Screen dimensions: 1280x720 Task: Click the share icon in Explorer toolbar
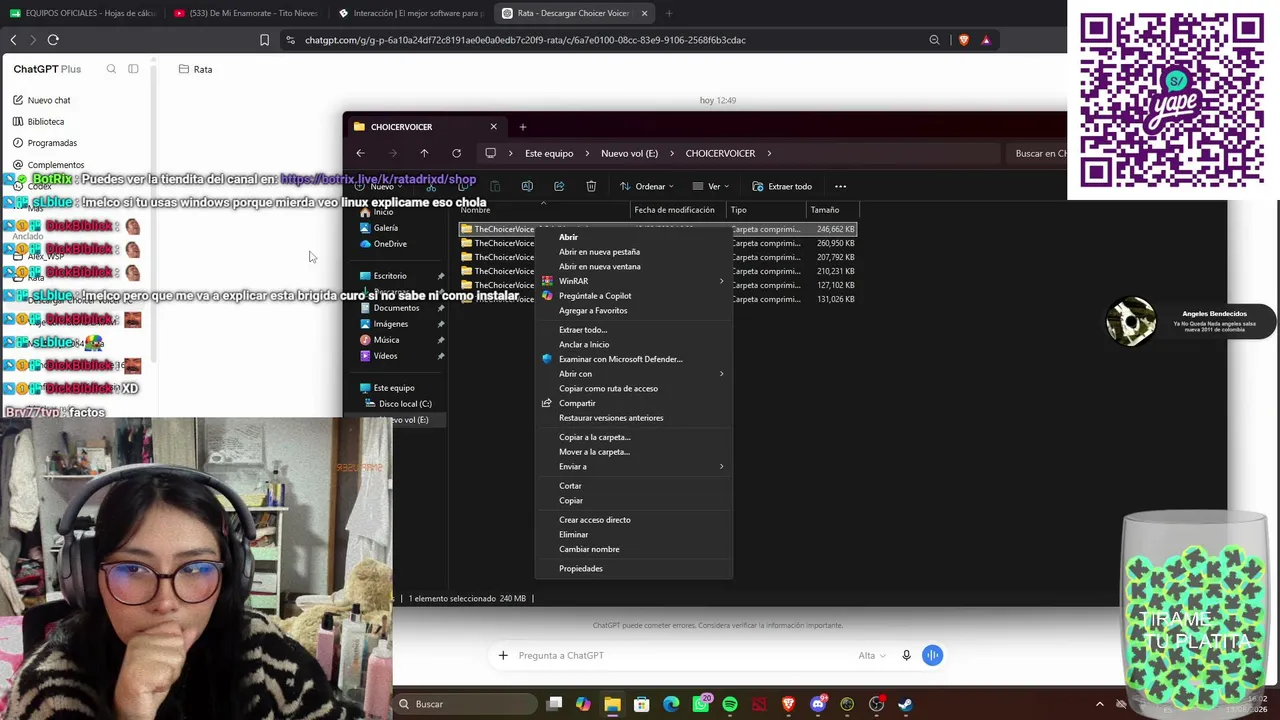pos(559,186)
